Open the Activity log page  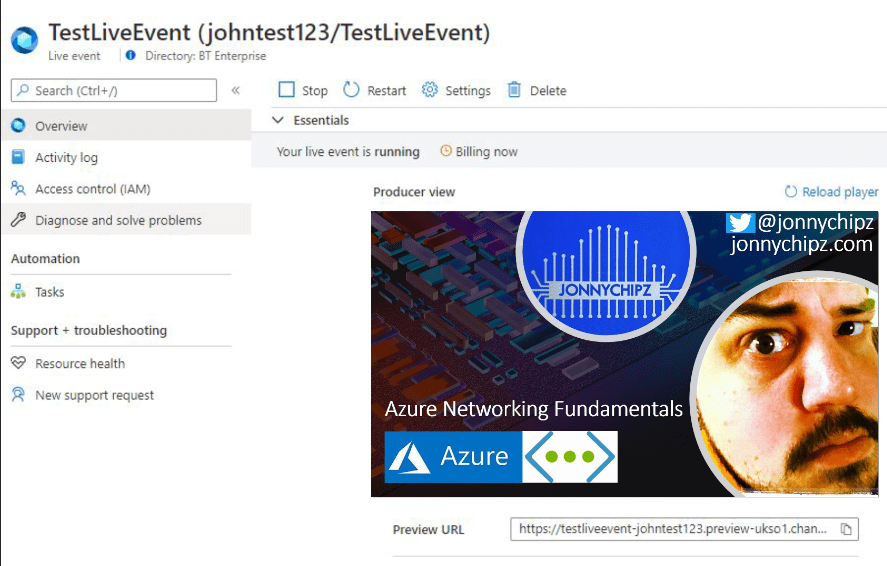66,157
